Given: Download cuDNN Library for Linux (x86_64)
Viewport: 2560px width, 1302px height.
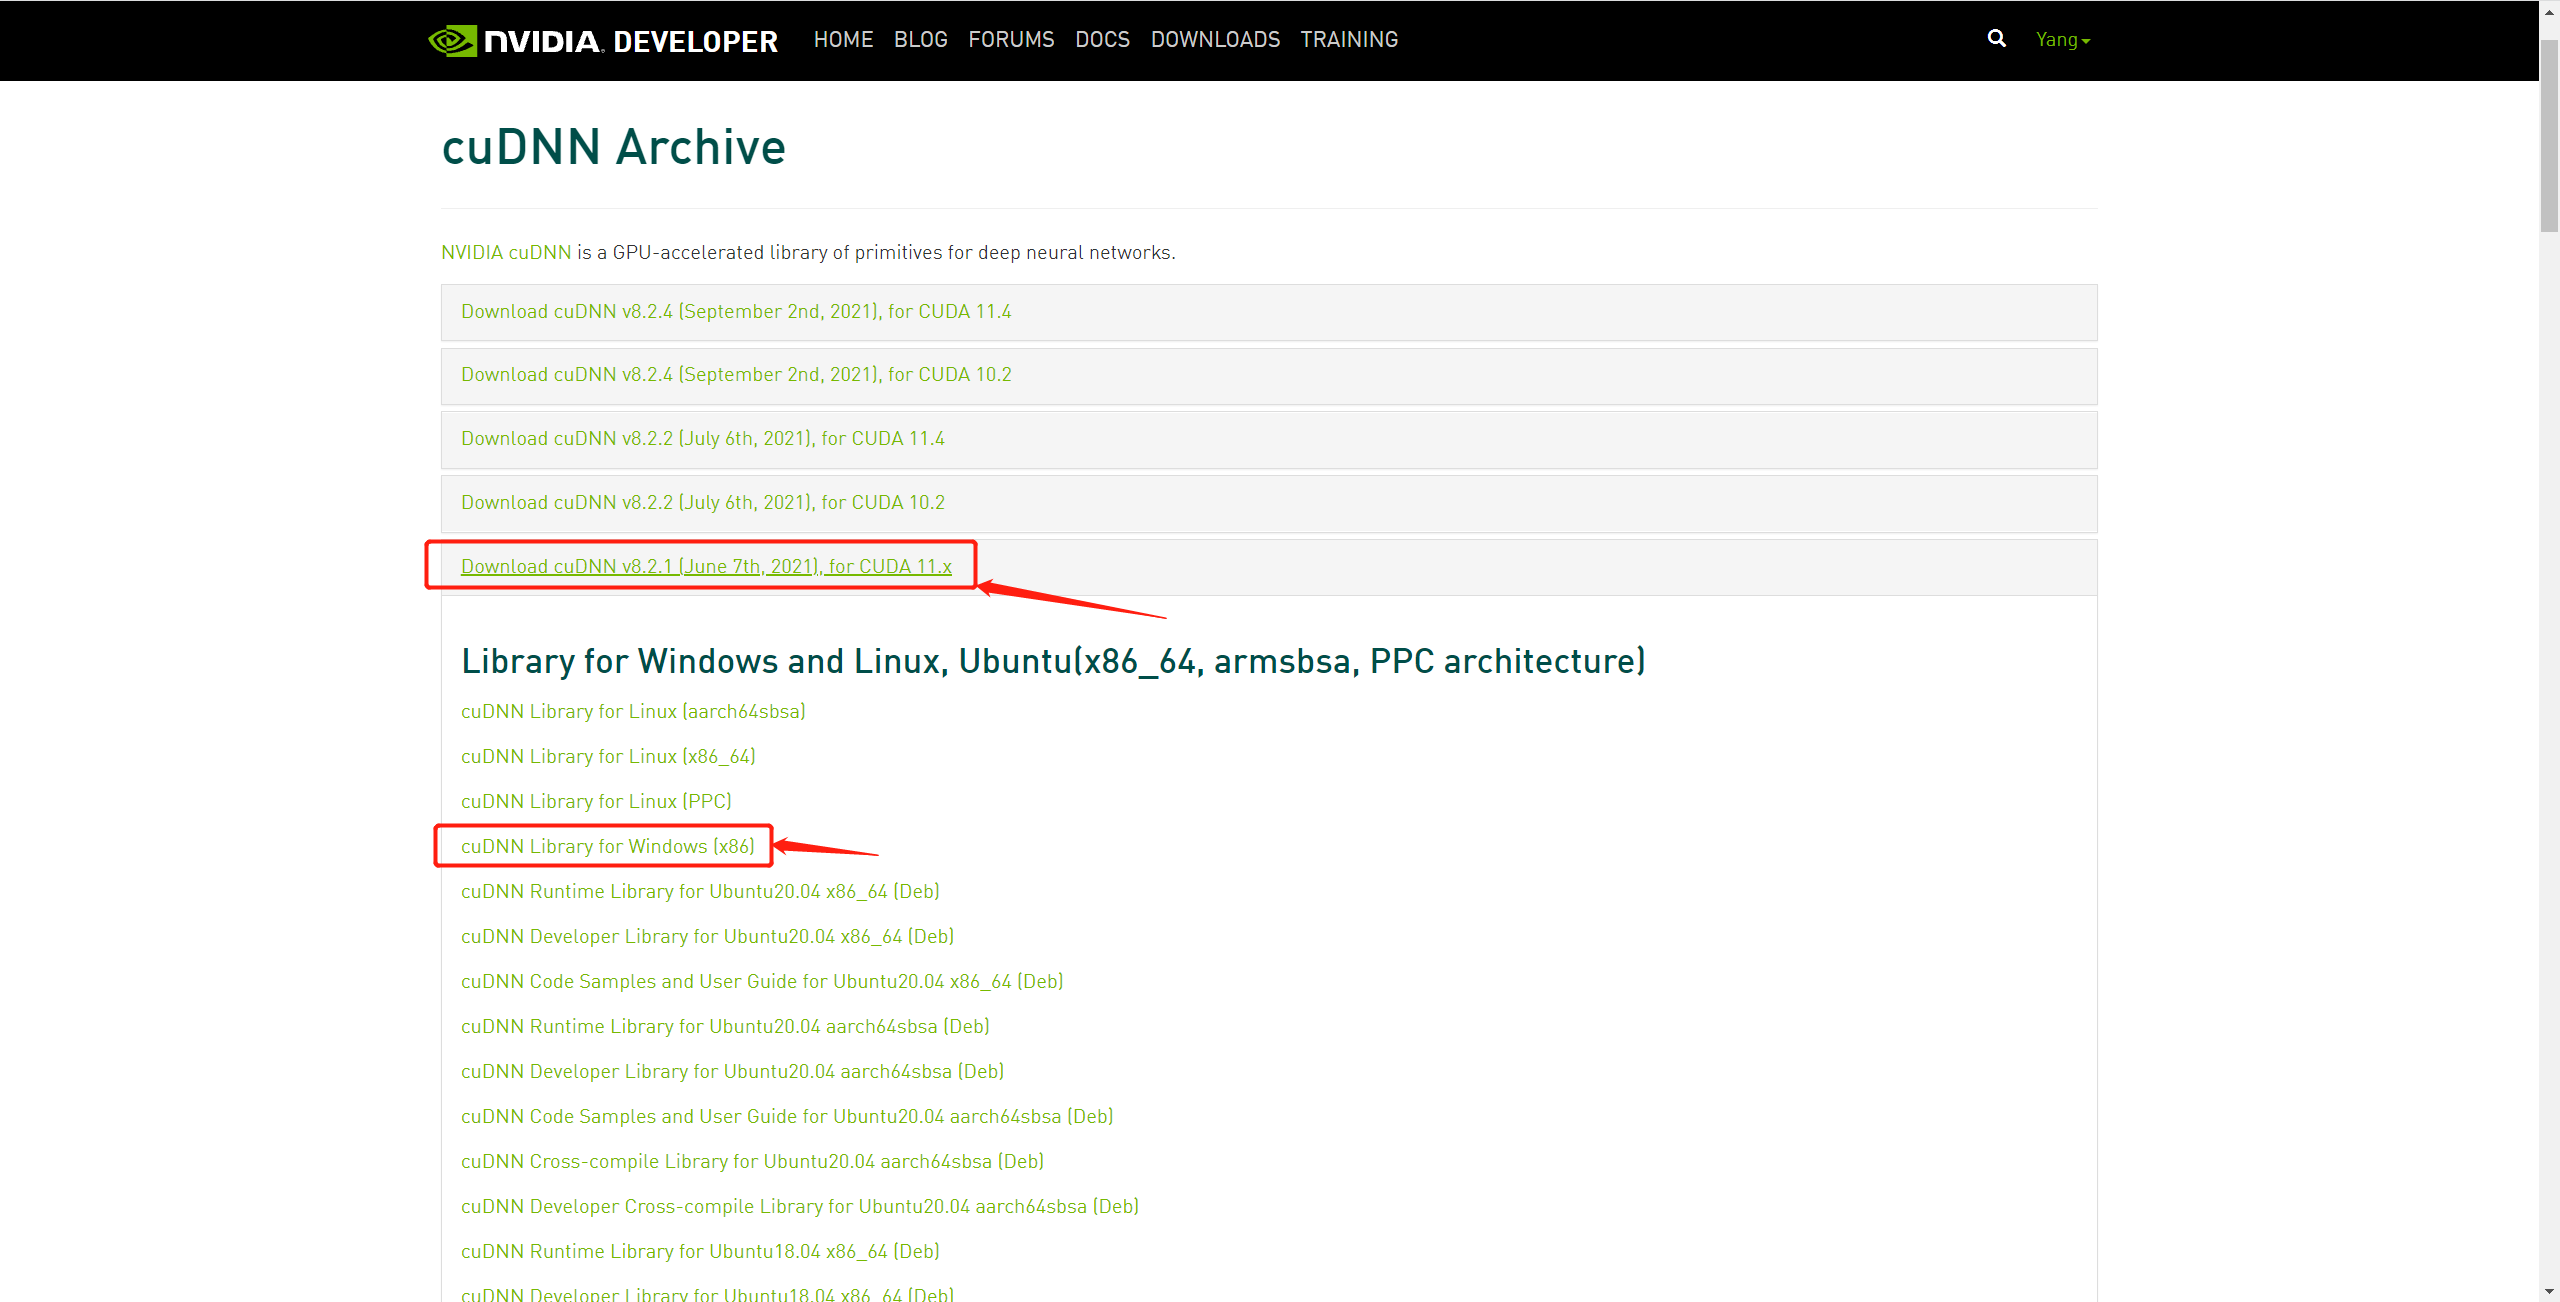Looking at the screenshot, I should pyautogui.click(x=607, y=757).
